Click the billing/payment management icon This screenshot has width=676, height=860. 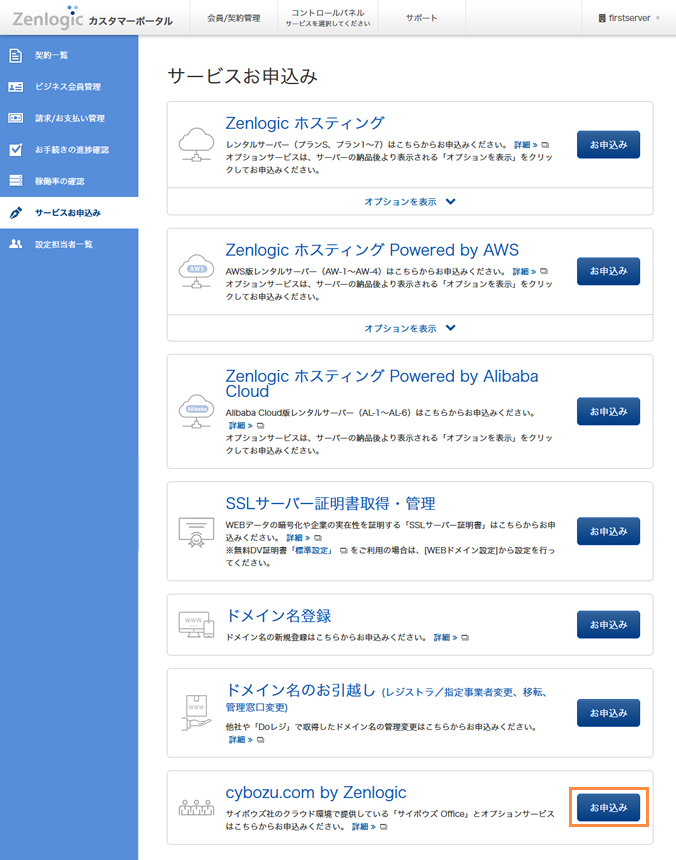pos(15,118)
